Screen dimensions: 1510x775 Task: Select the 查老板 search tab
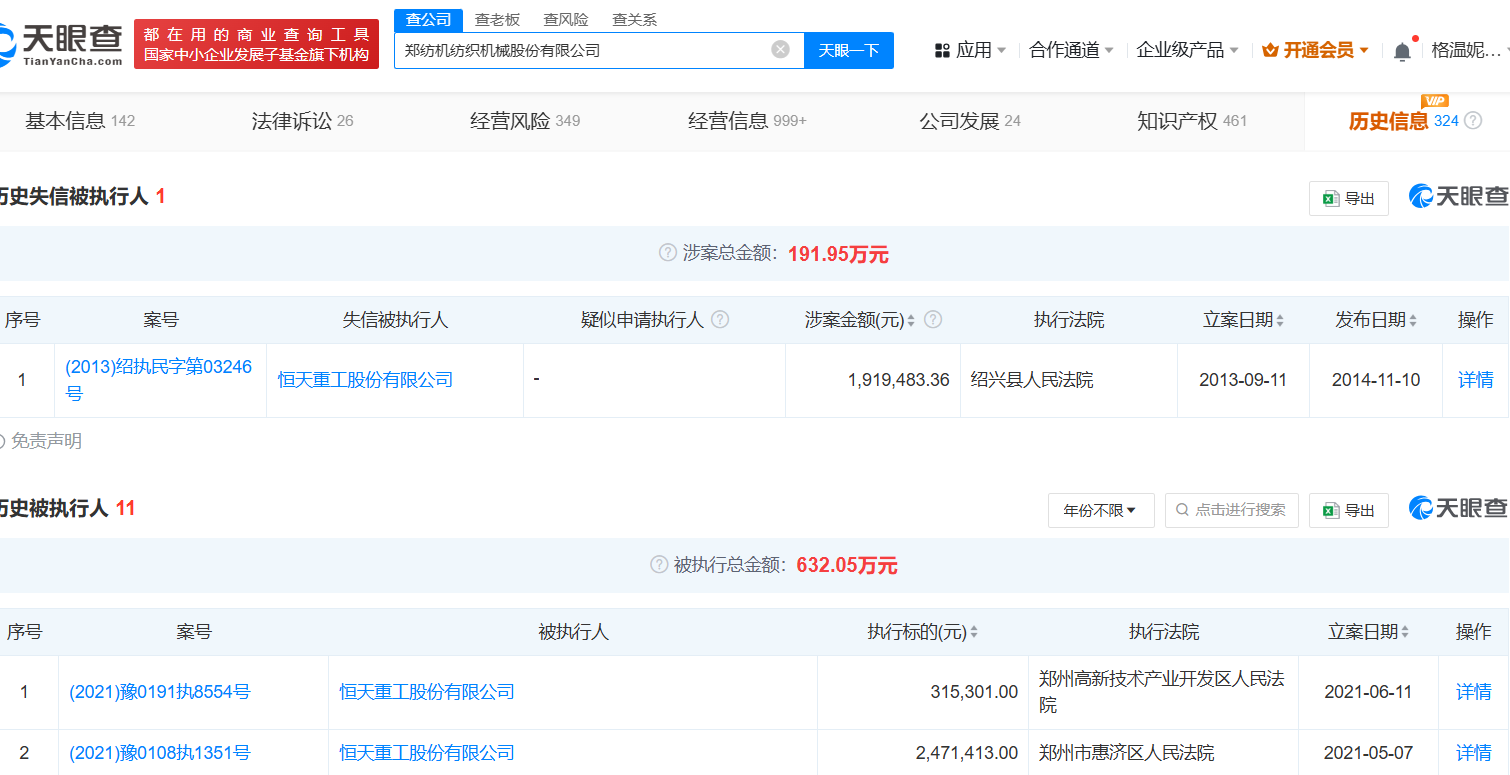point(497,20)
